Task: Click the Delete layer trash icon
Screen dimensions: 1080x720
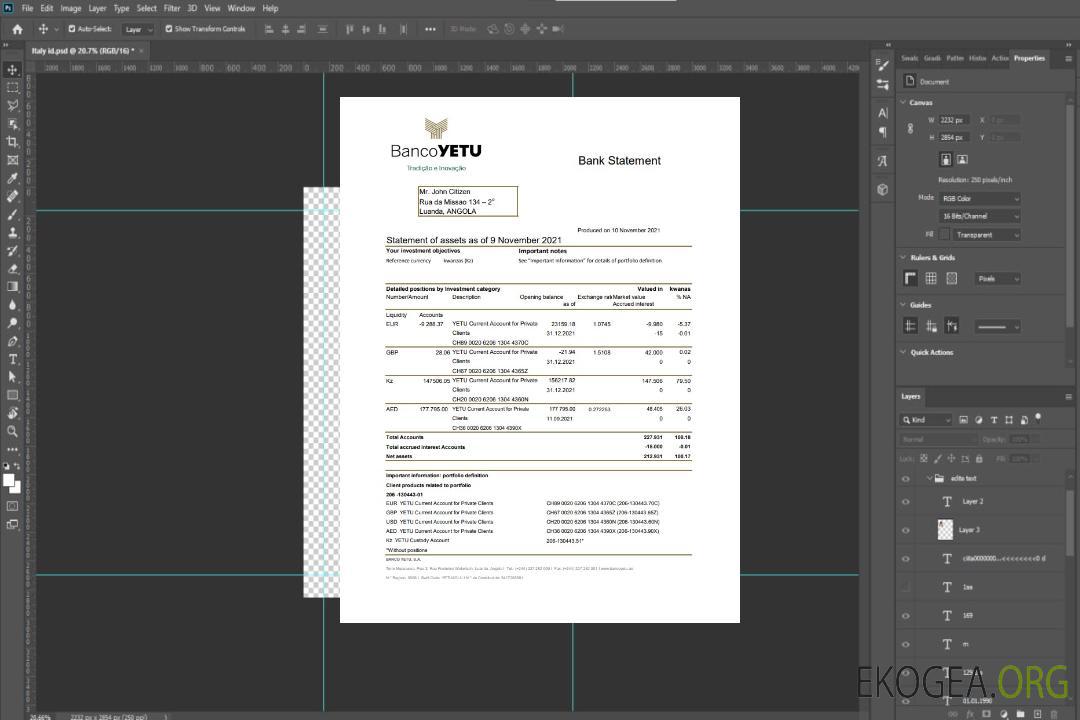Action: point(1052,714)
